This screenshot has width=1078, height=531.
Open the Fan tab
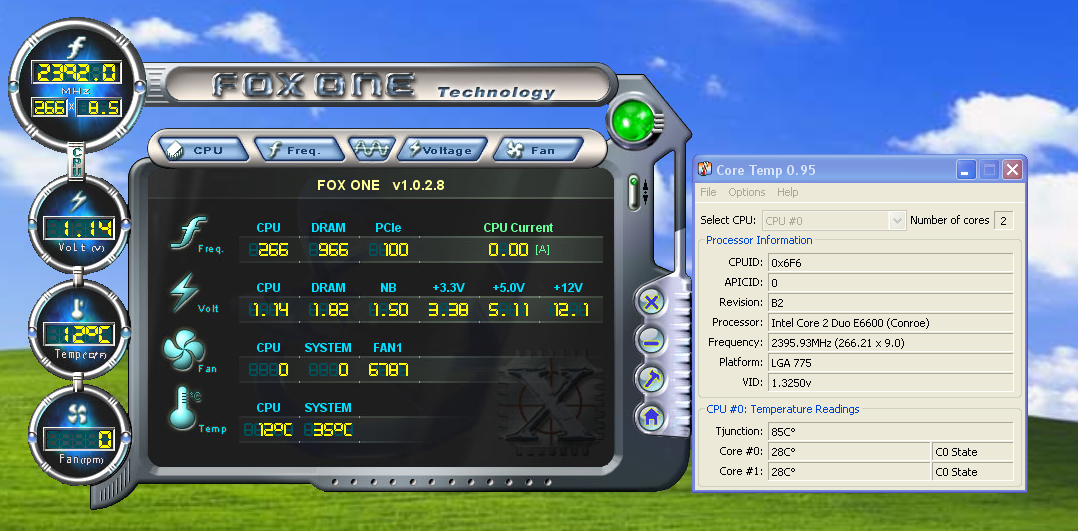(539, 150)
